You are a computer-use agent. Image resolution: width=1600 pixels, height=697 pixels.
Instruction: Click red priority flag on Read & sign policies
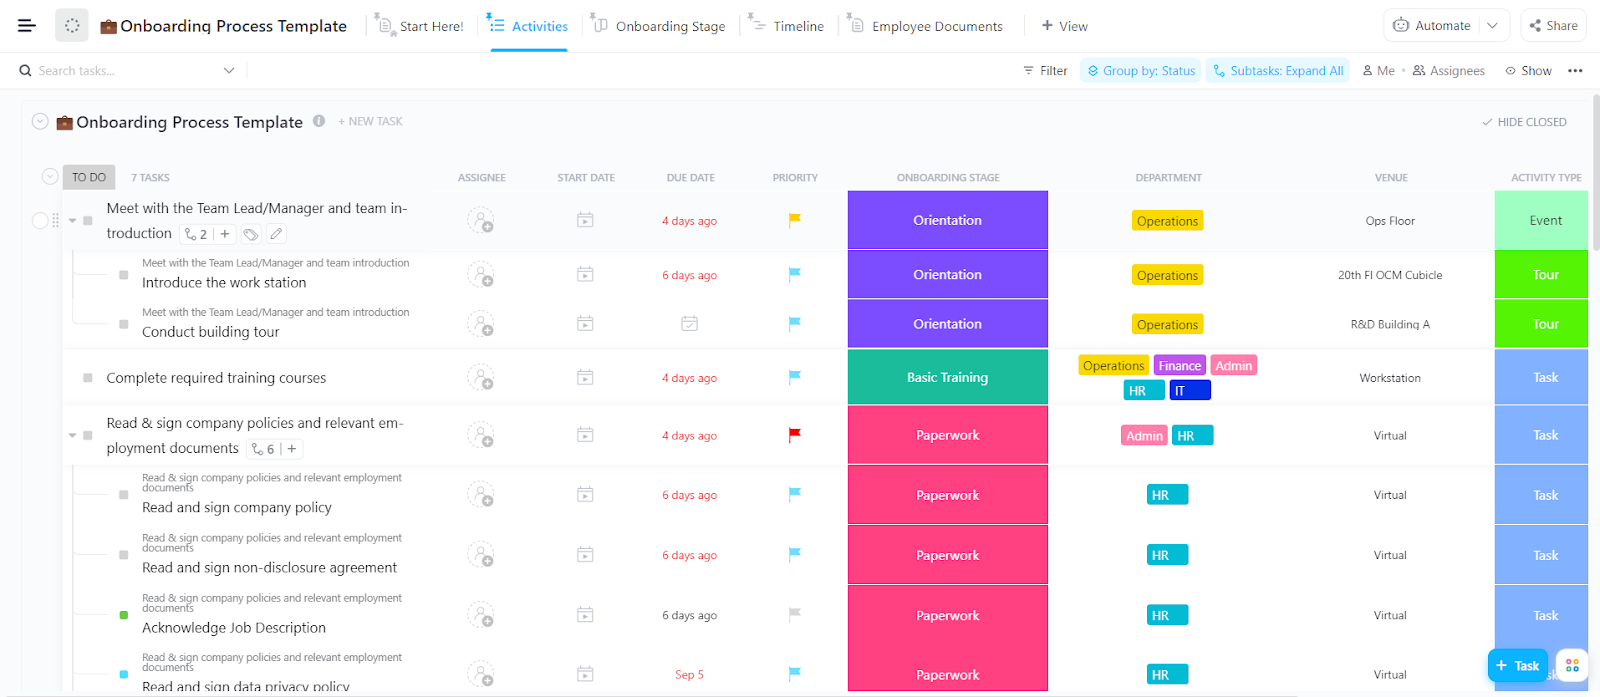coord(795,435)
